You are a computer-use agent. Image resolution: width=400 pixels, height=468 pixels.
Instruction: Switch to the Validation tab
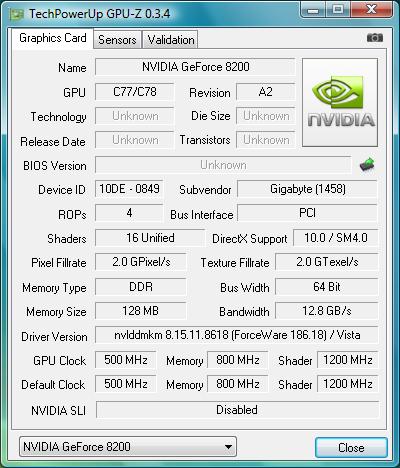click(171, 40)
